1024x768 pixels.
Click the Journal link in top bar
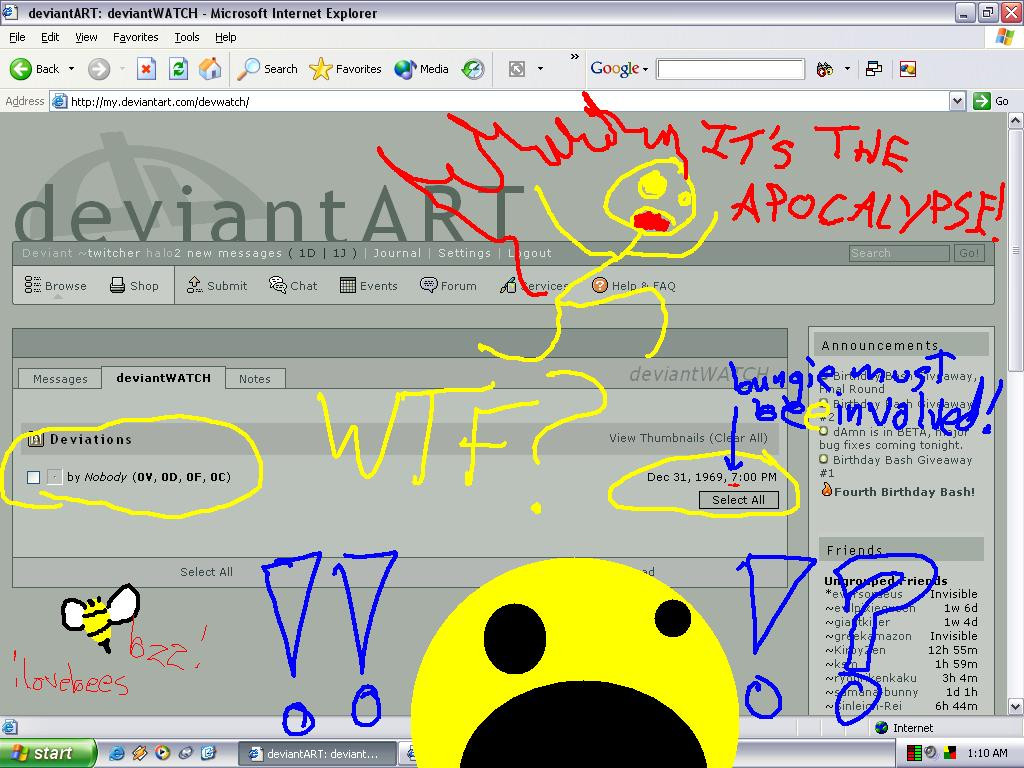[397, 253]
